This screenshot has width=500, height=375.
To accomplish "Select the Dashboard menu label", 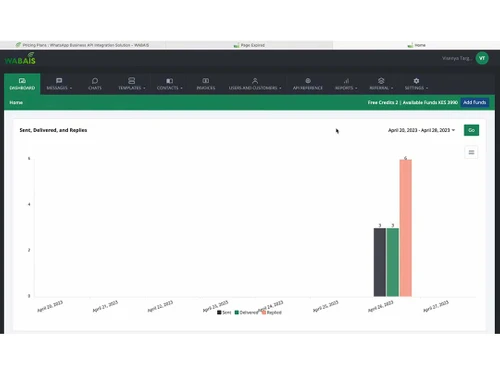I will (x=22, y=88).
